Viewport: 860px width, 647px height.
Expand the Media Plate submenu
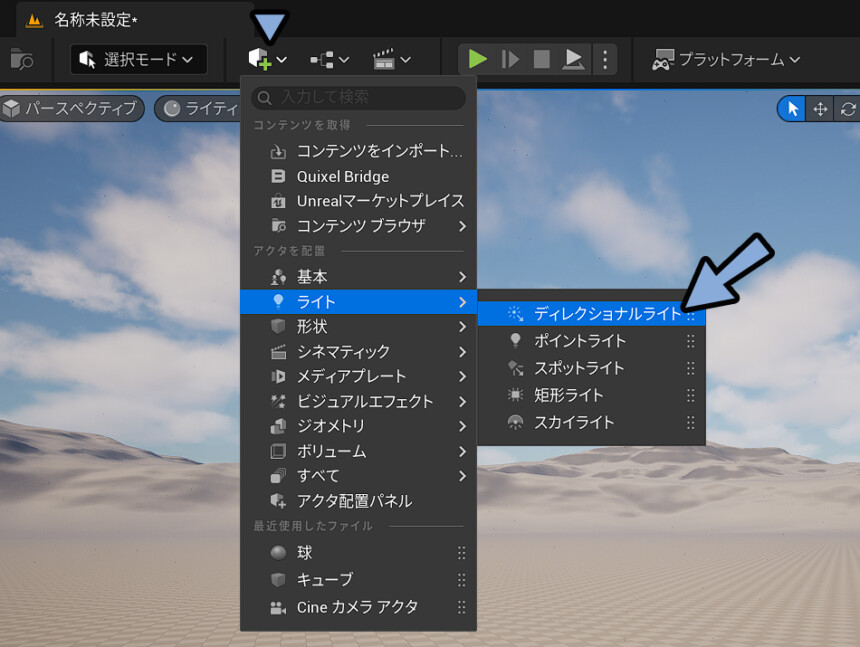click(359, 376)
